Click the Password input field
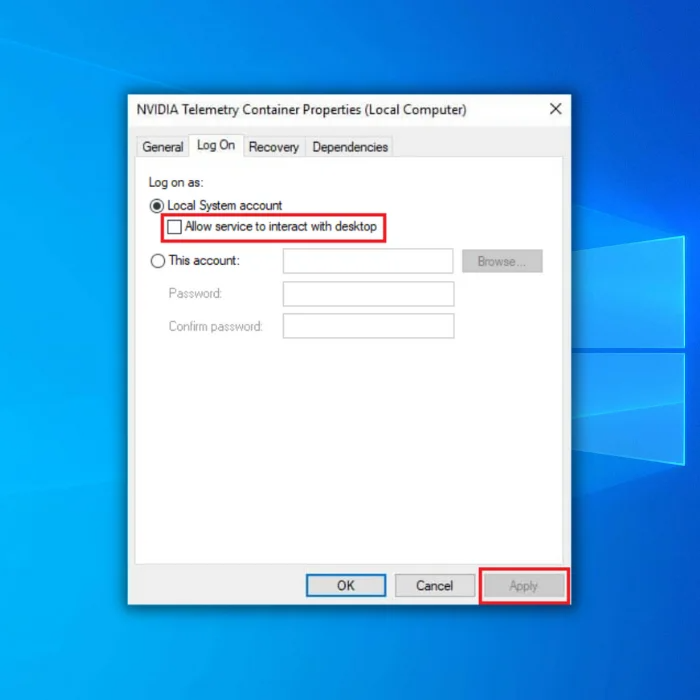Viewport: 700px width, 700px height. click(368, 294)
